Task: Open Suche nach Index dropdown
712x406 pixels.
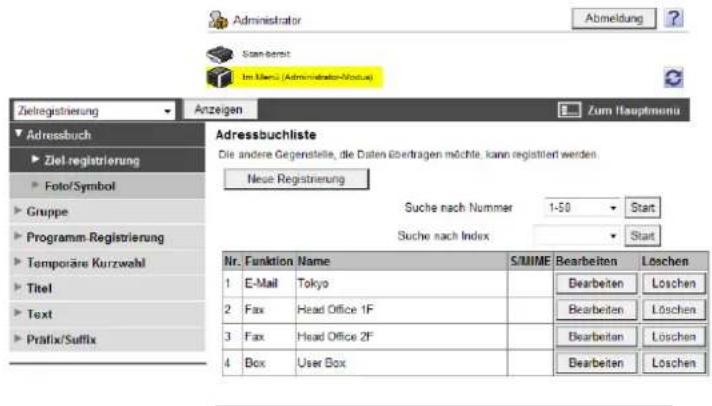Action: pos(577,236)
